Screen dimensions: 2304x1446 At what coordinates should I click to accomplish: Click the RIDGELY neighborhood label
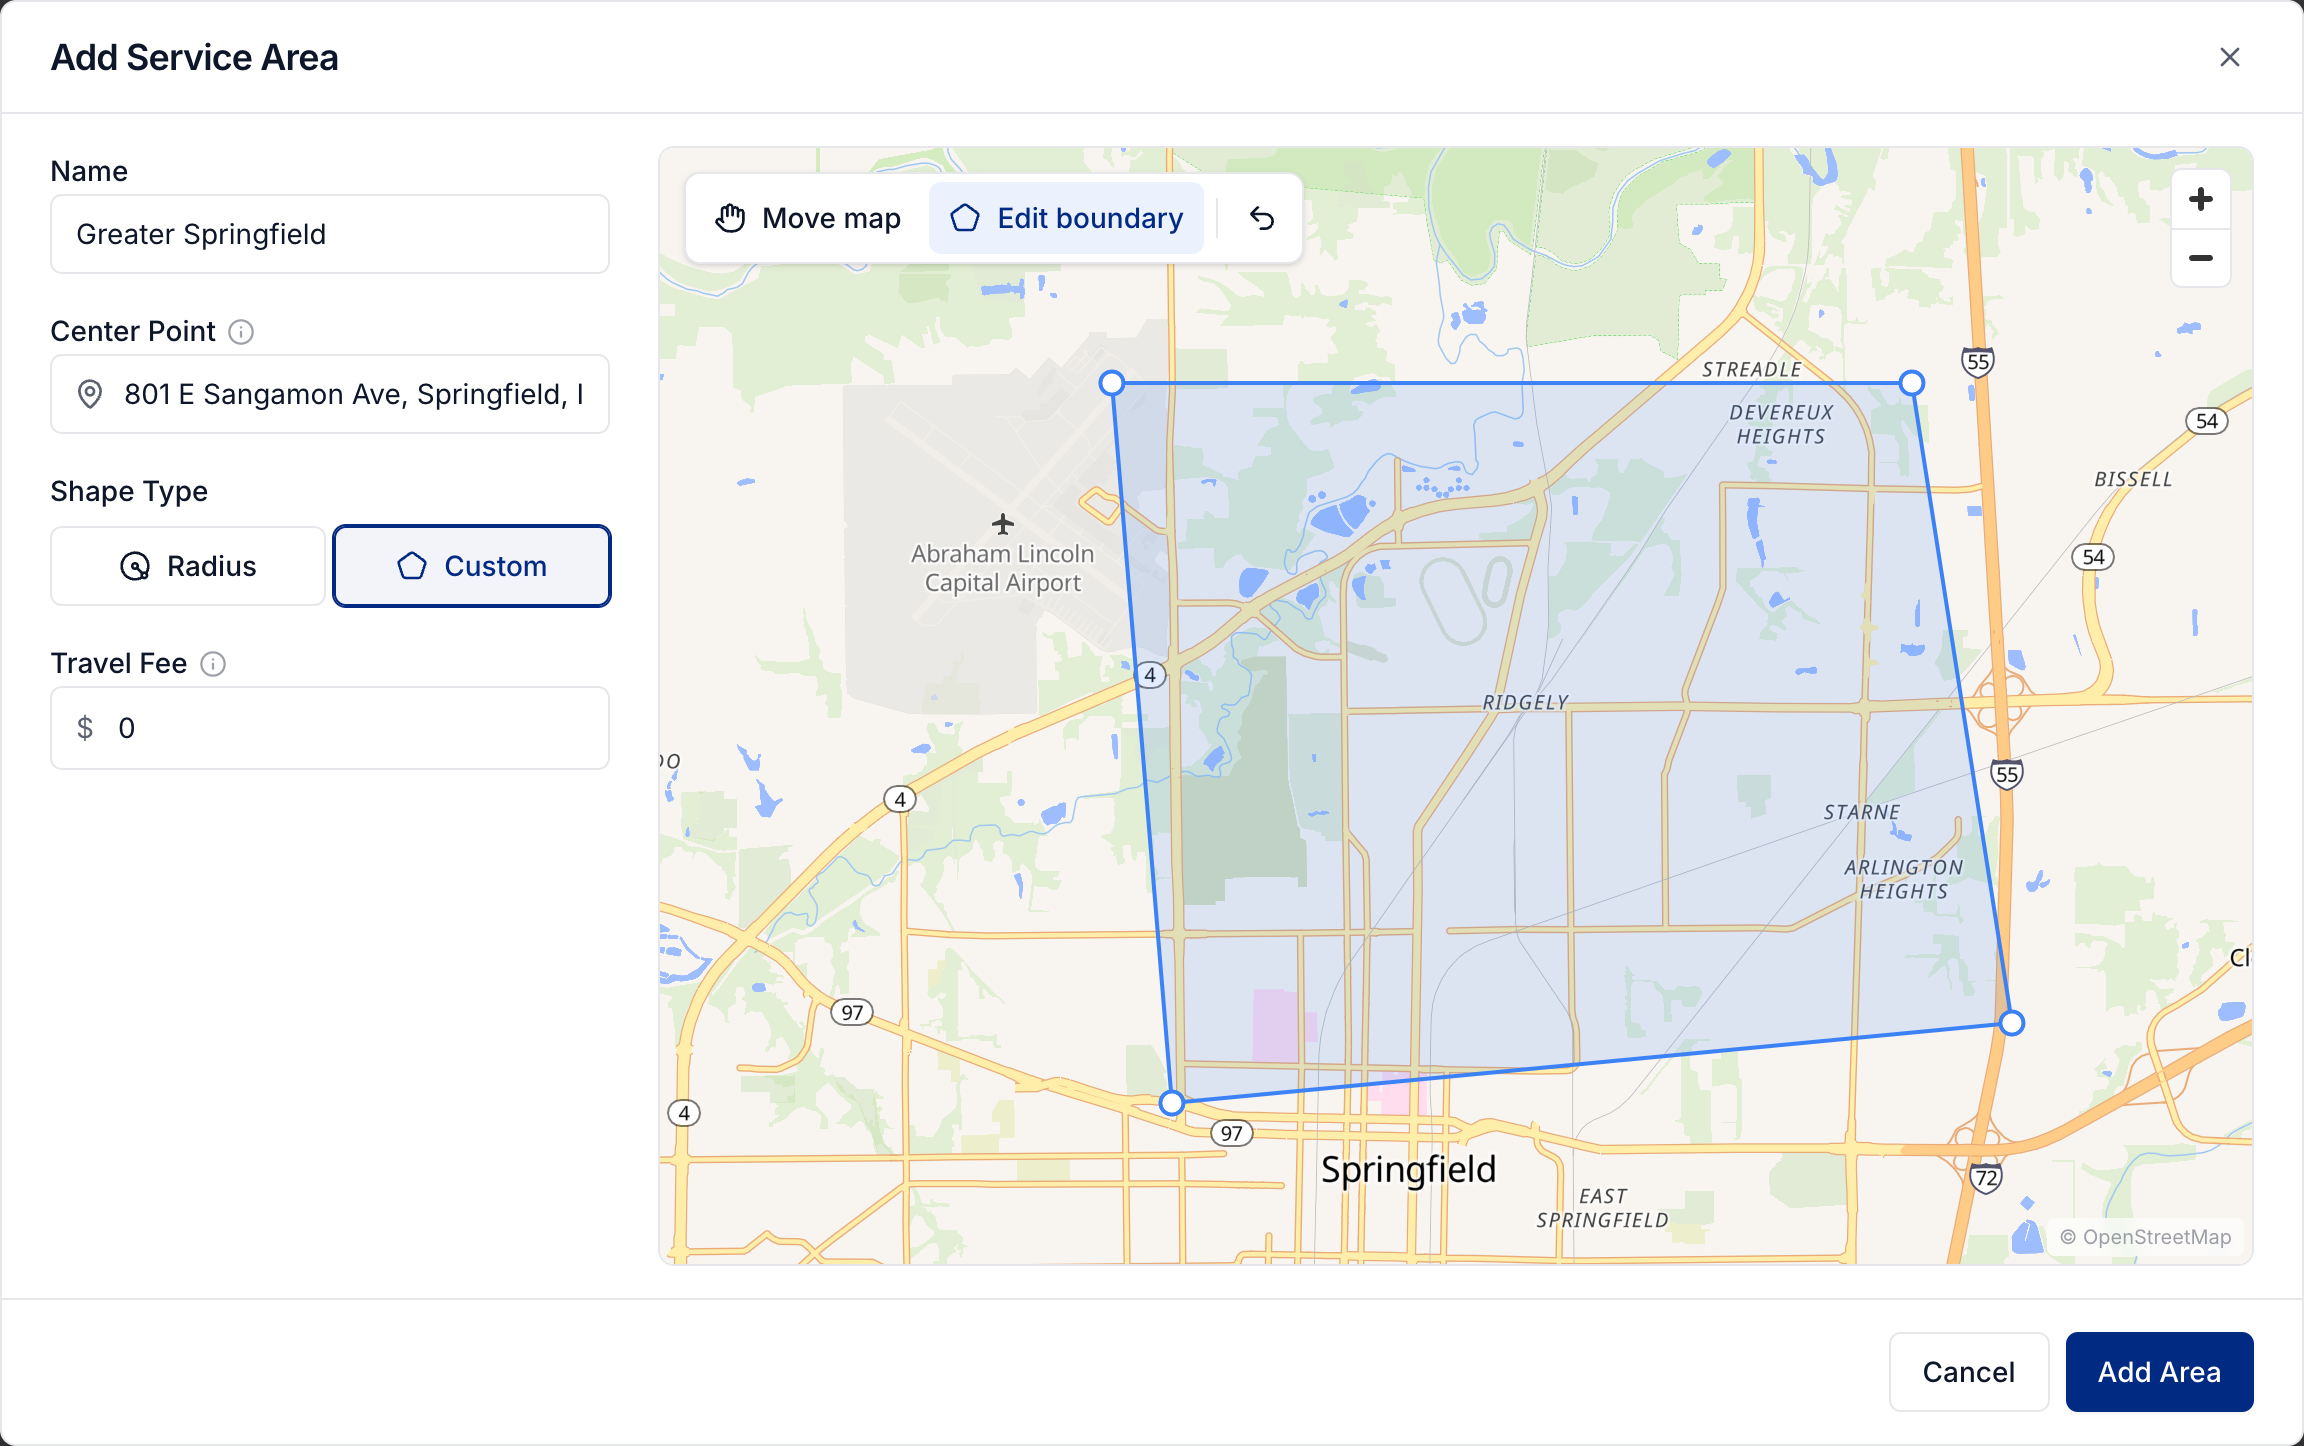pyautogui.click(x=1525, y=703)
